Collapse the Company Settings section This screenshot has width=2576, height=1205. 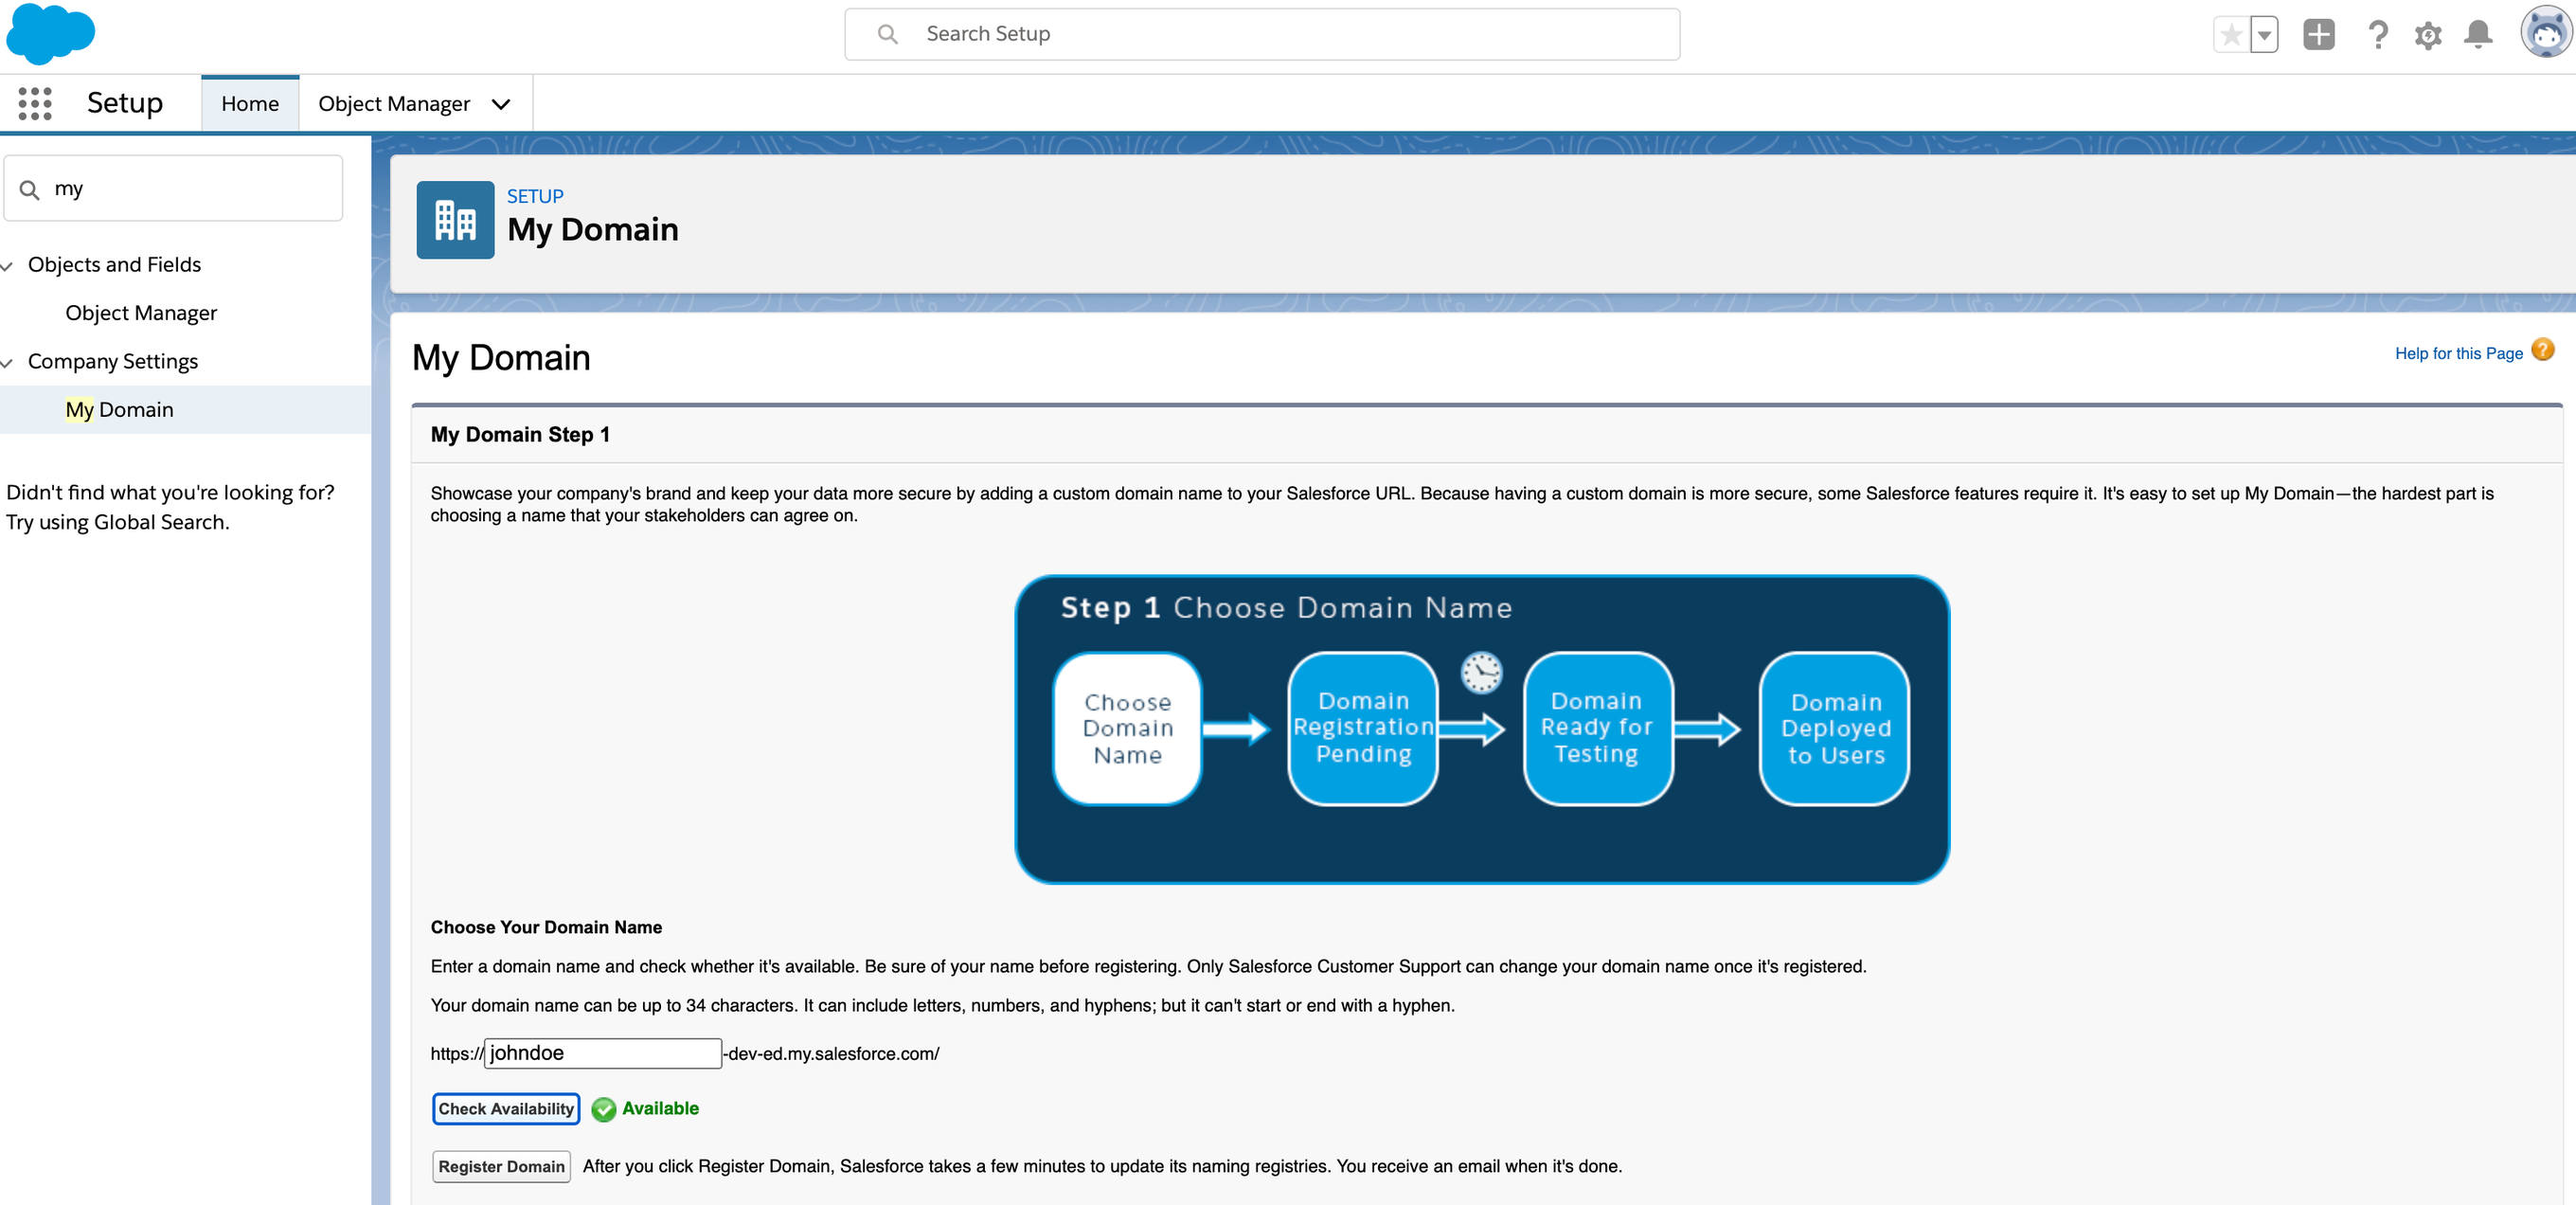[8, 363]
